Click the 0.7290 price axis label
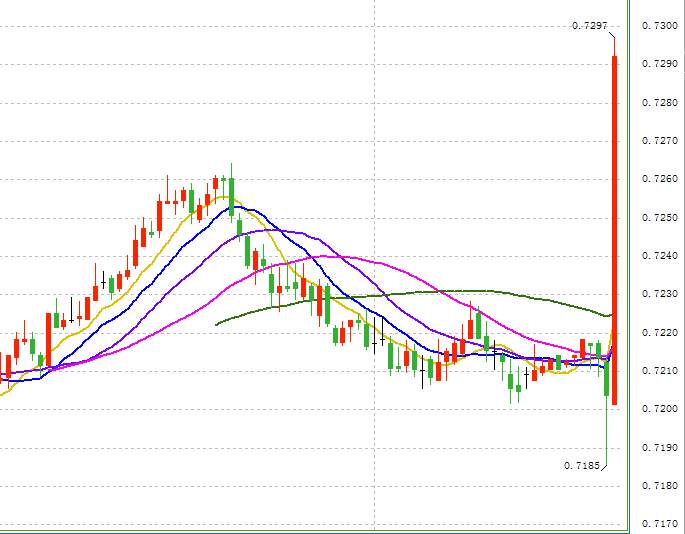 pyautogui.click(x=660, y=64)
